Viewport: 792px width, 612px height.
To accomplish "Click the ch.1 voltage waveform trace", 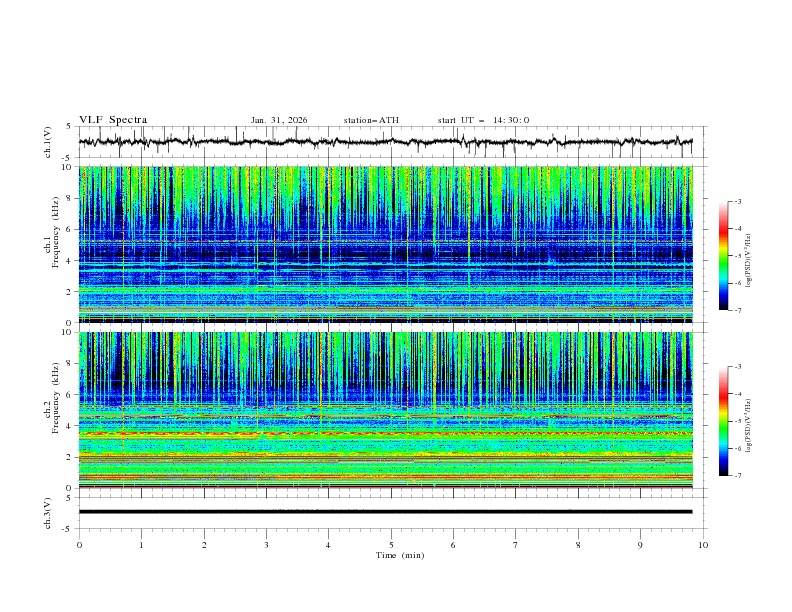I will 385,142.
